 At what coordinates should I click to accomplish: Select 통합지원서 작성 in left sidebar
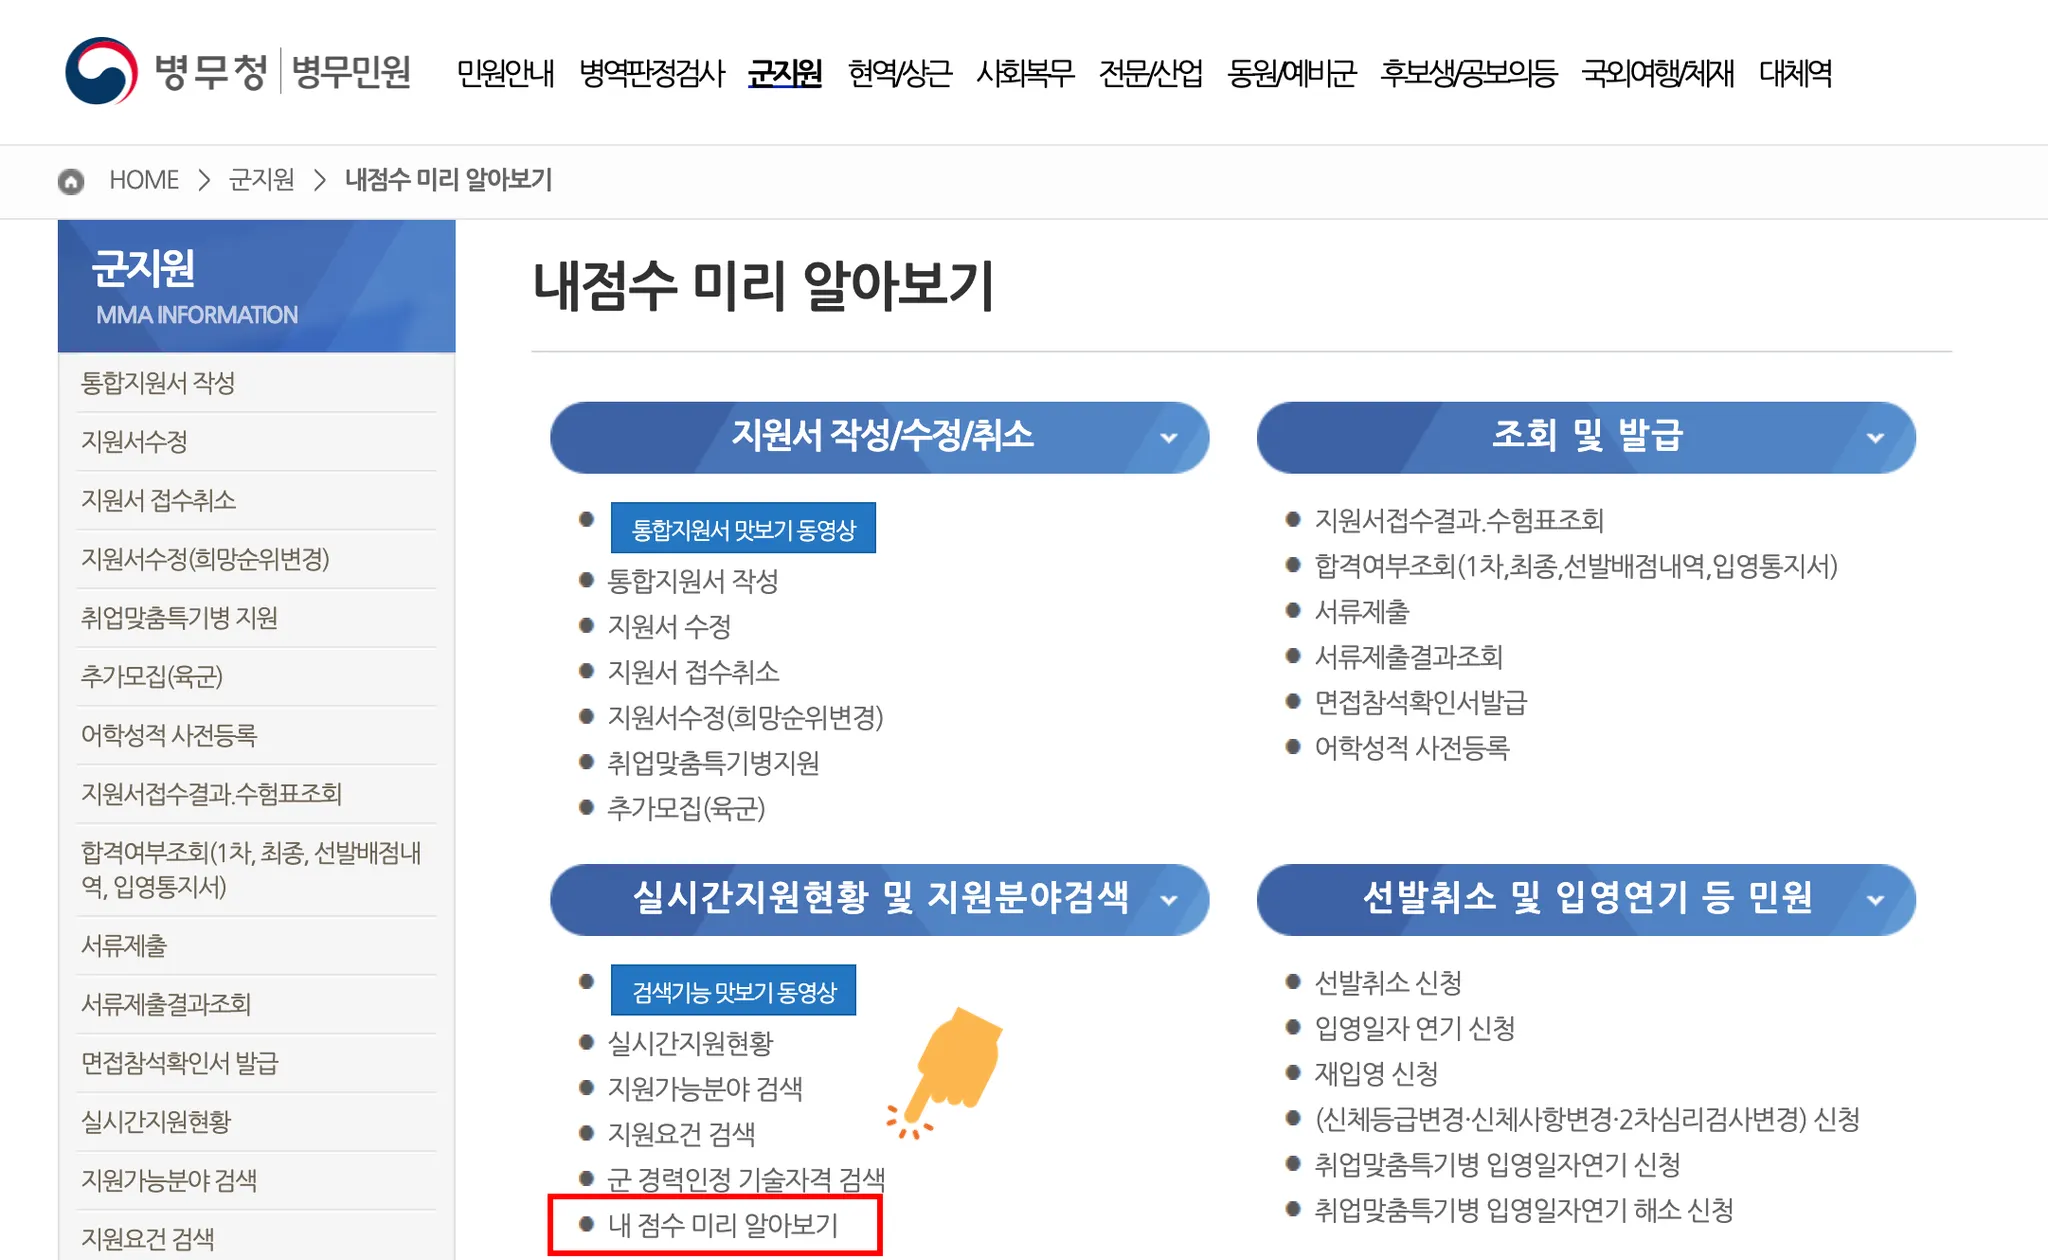tap(158, 383)
